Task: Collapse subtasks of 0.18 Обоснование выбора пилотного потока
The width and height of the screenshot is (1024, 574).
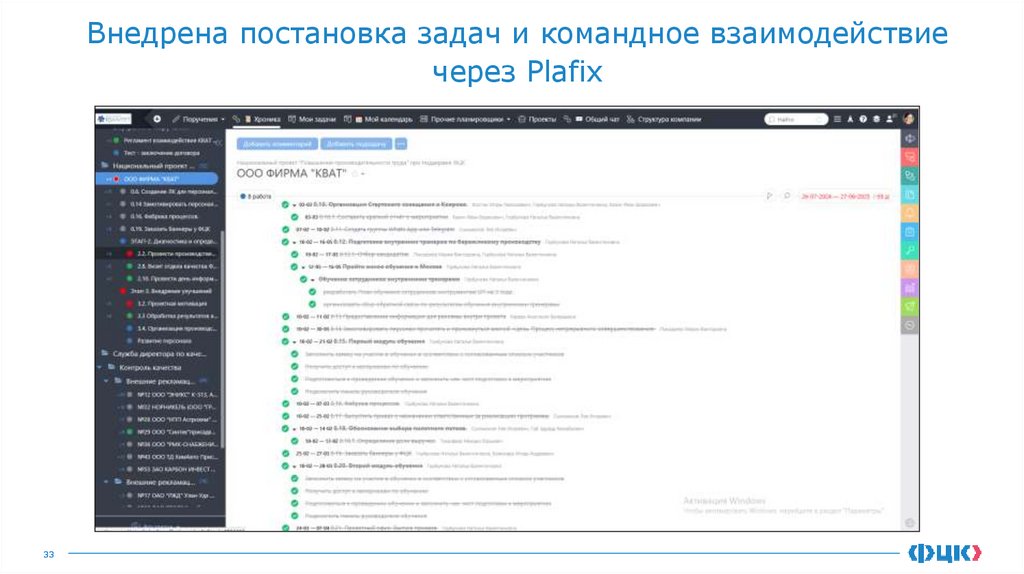Action: point(294,429)
